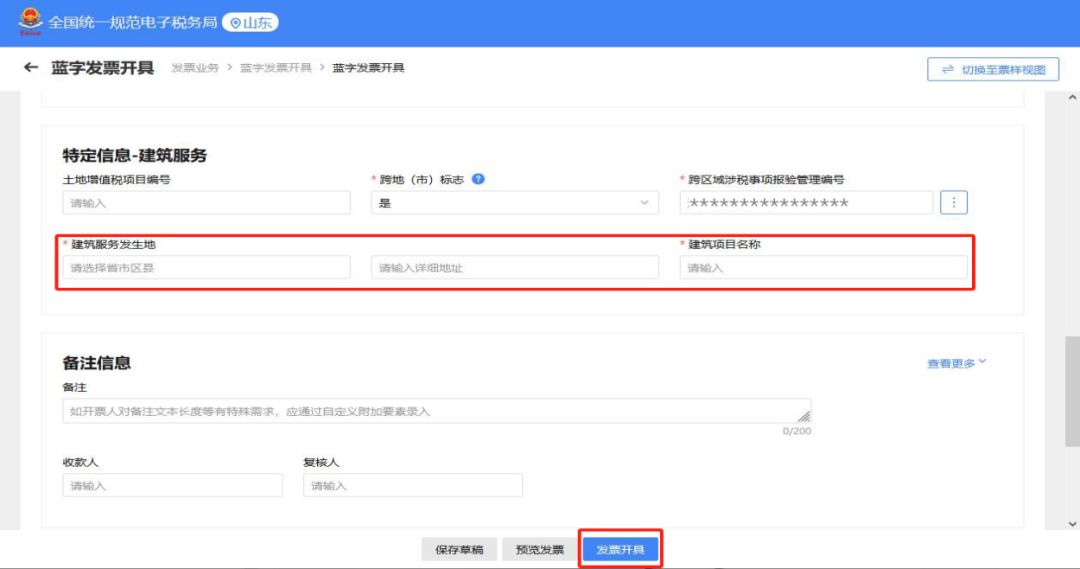The image size is (1080, 569).
Task: Click the 0/200 character counter
Action: coord(797,431)
